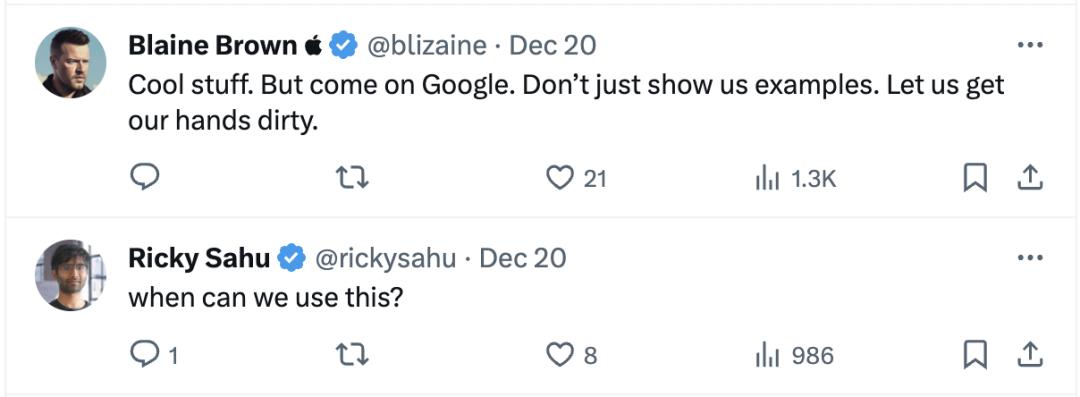This screenshot has height=397, width=1080.
Task: View analytics showing 1.3K views
Action: 796,179
